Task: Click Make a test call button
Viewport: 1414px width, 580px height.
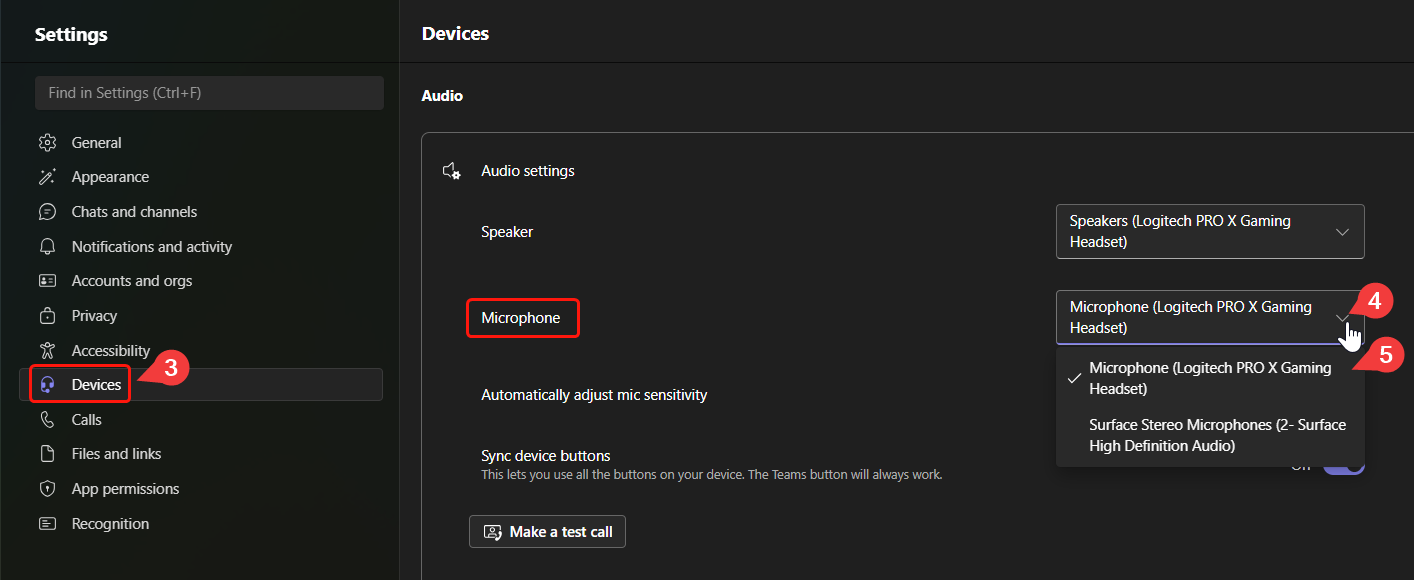Action: [547, 532]
